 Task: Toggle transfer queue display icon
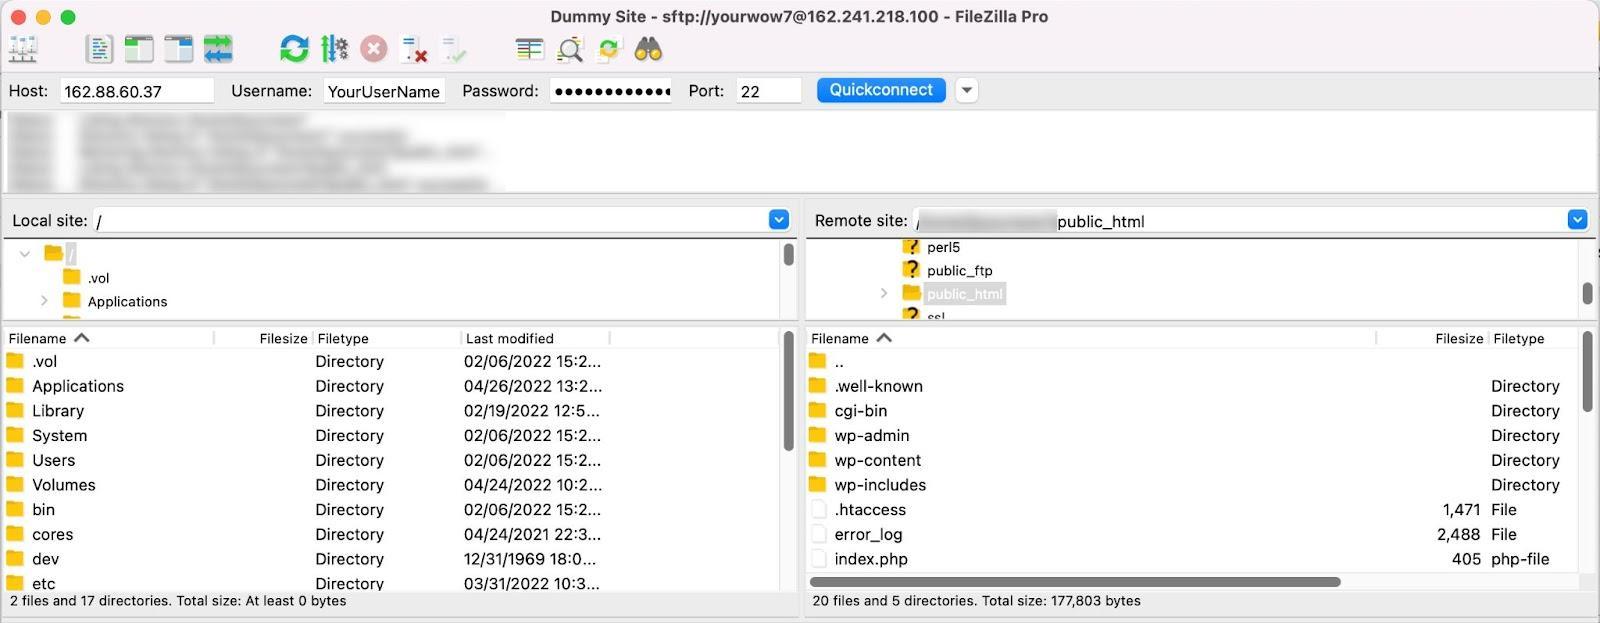[218, 49]
